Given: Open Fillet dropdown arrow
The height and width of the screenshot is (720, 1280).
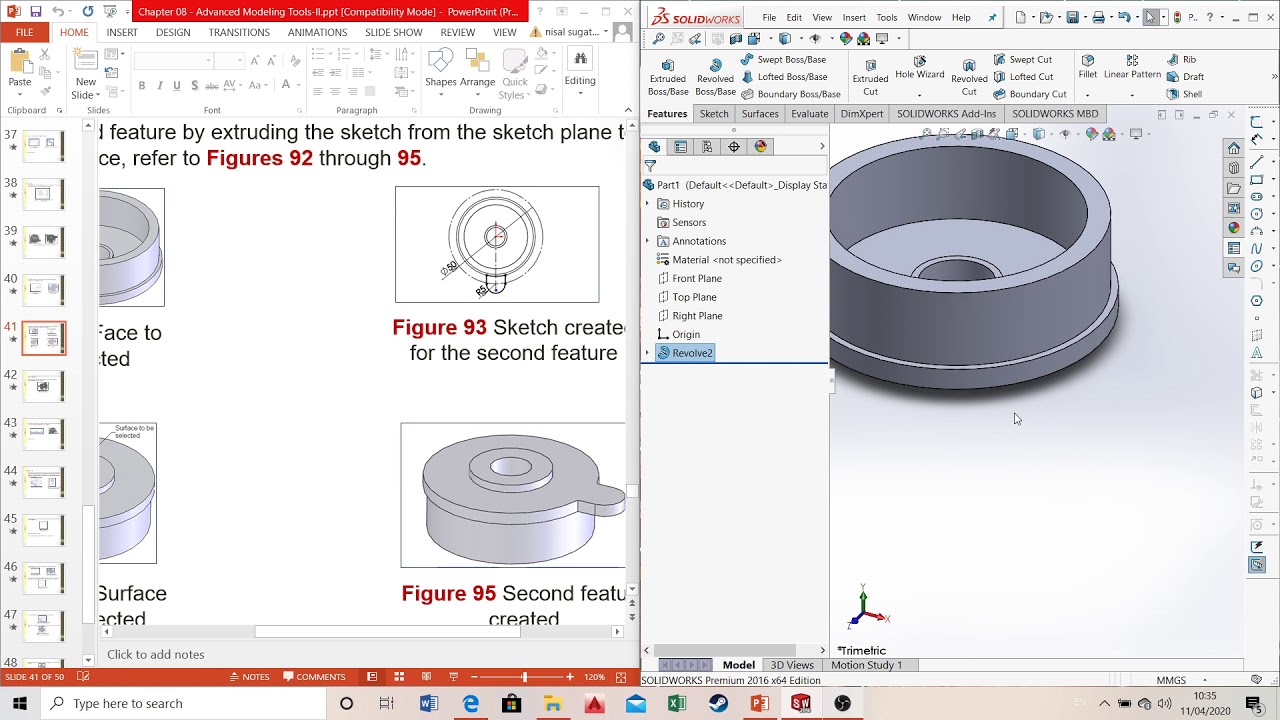Looking at the screenshot, I should [1087, 96].
